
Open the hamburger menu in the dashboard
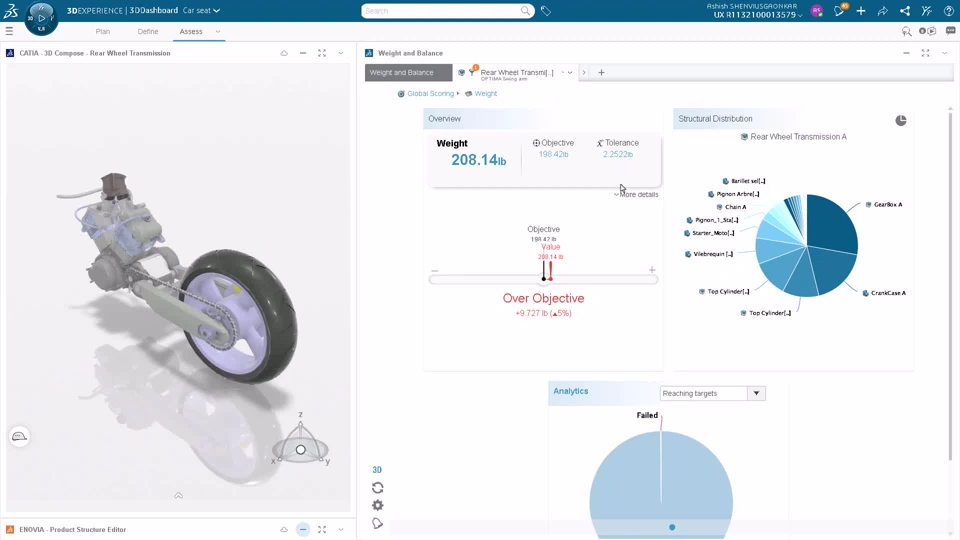[9, 31]
